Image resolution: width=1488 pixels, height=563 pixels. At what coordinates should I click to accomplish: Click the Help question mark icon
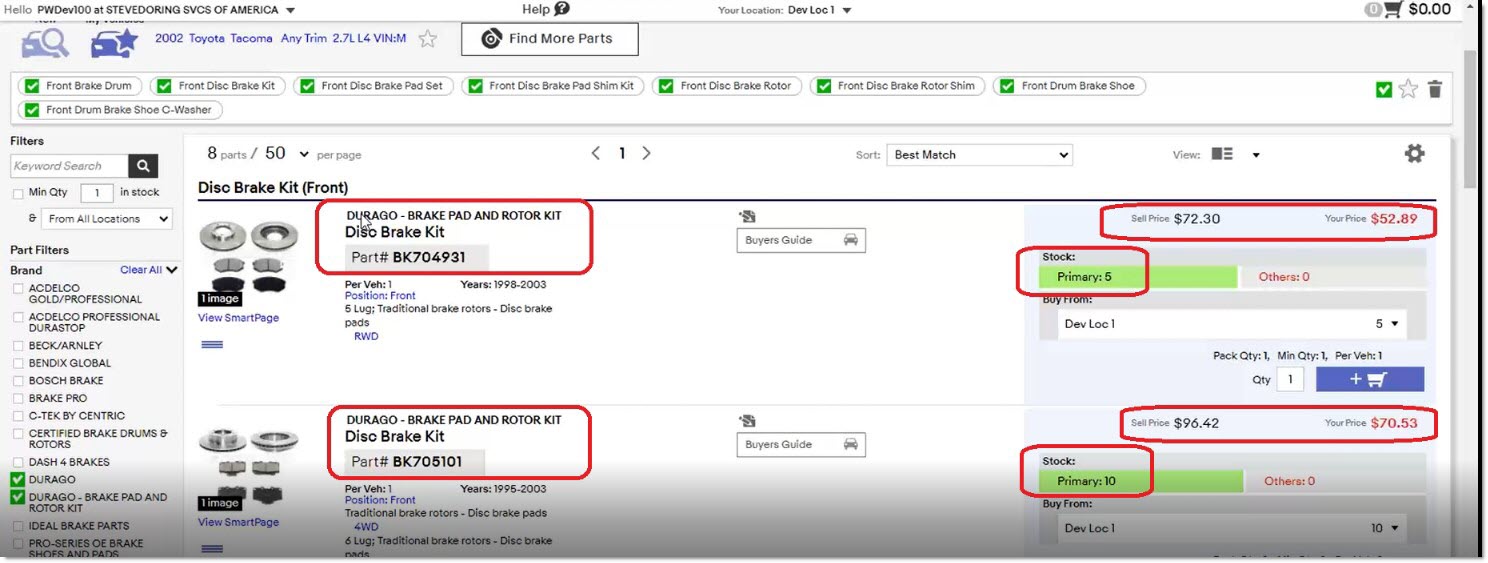[561, 9]
